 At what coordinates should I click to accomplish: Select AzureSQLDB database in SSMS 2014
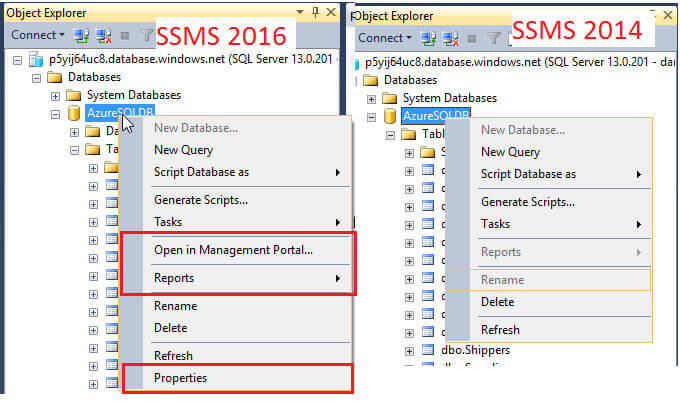click(x=436, y=116)
